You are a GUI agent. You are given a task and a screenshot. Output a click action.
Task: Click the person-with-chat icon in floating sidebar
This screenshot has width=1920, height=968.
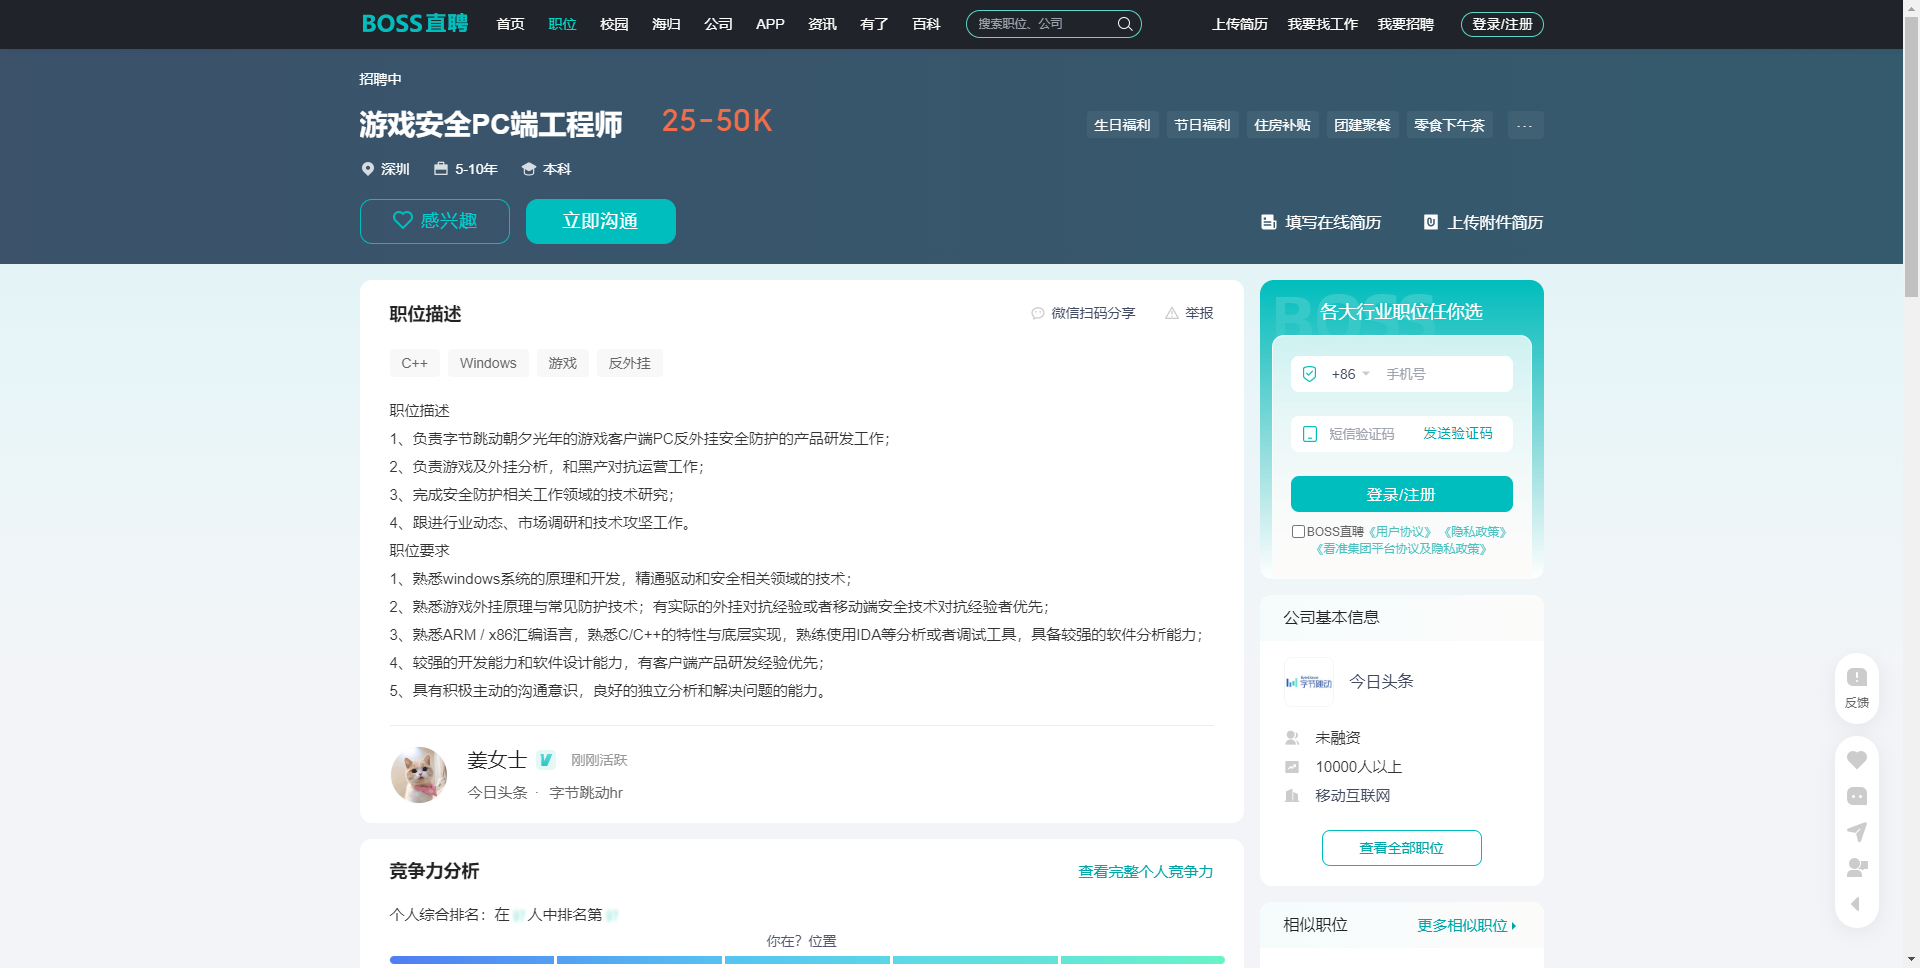click(x=1856, y=867)
